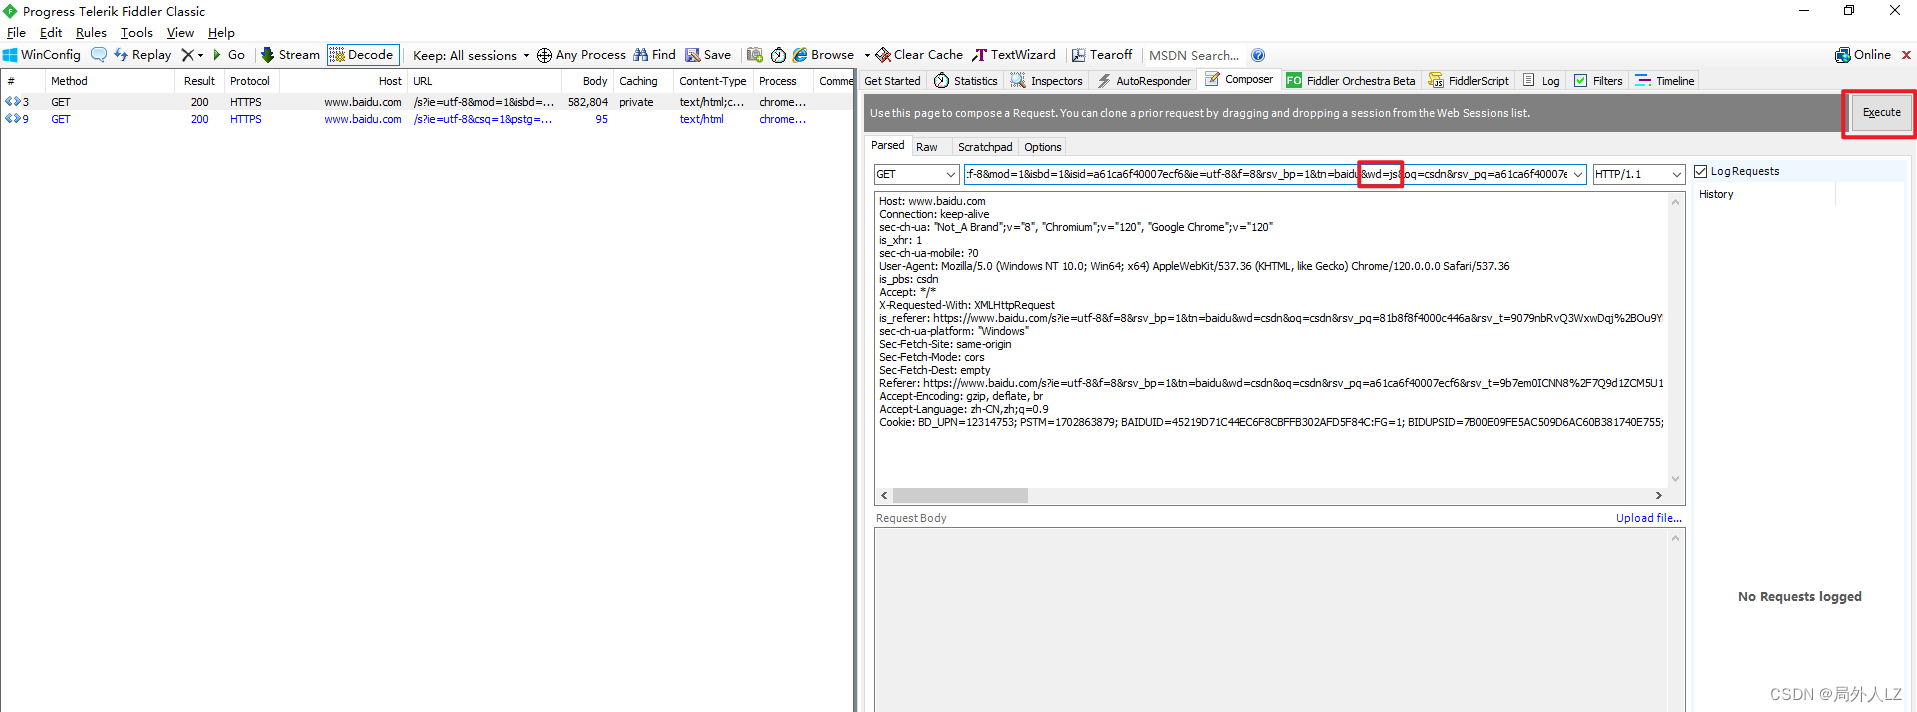
Task: Open the Help menu
Action: click(x=221, y=33)
